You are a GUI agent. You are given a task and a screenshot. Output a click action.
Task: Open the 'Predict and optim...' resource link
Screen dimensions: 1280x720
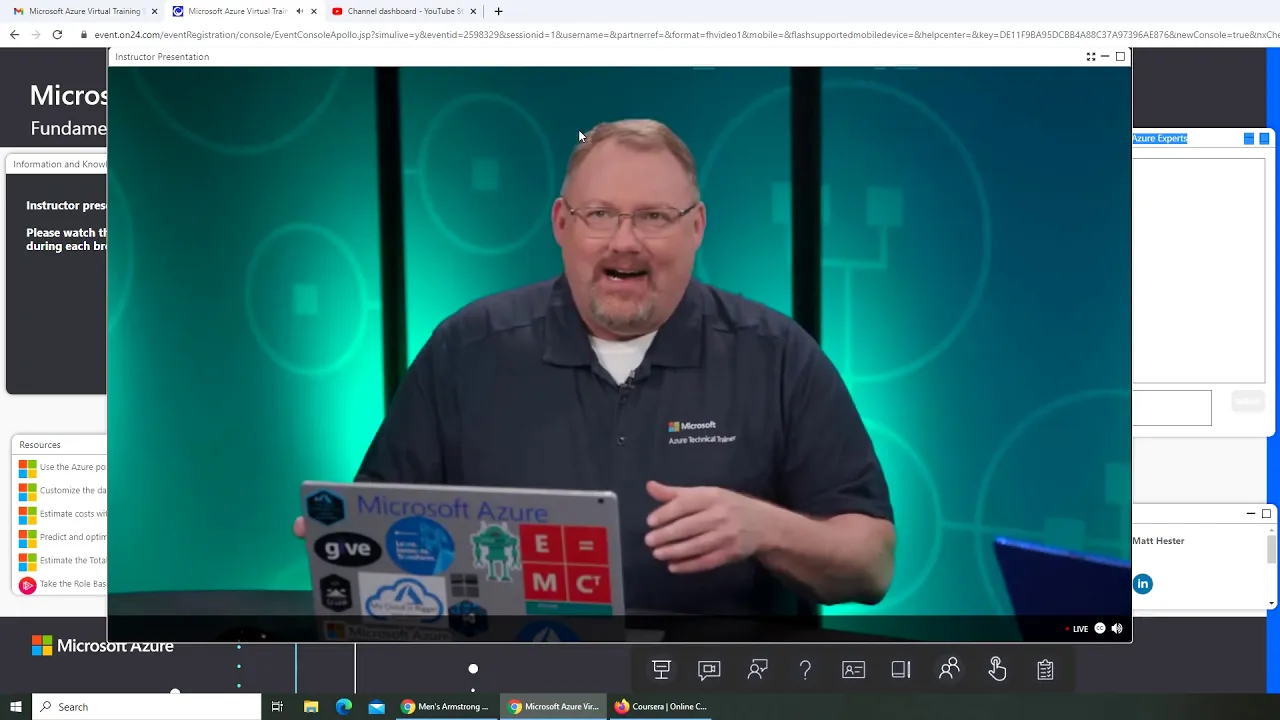72,537
